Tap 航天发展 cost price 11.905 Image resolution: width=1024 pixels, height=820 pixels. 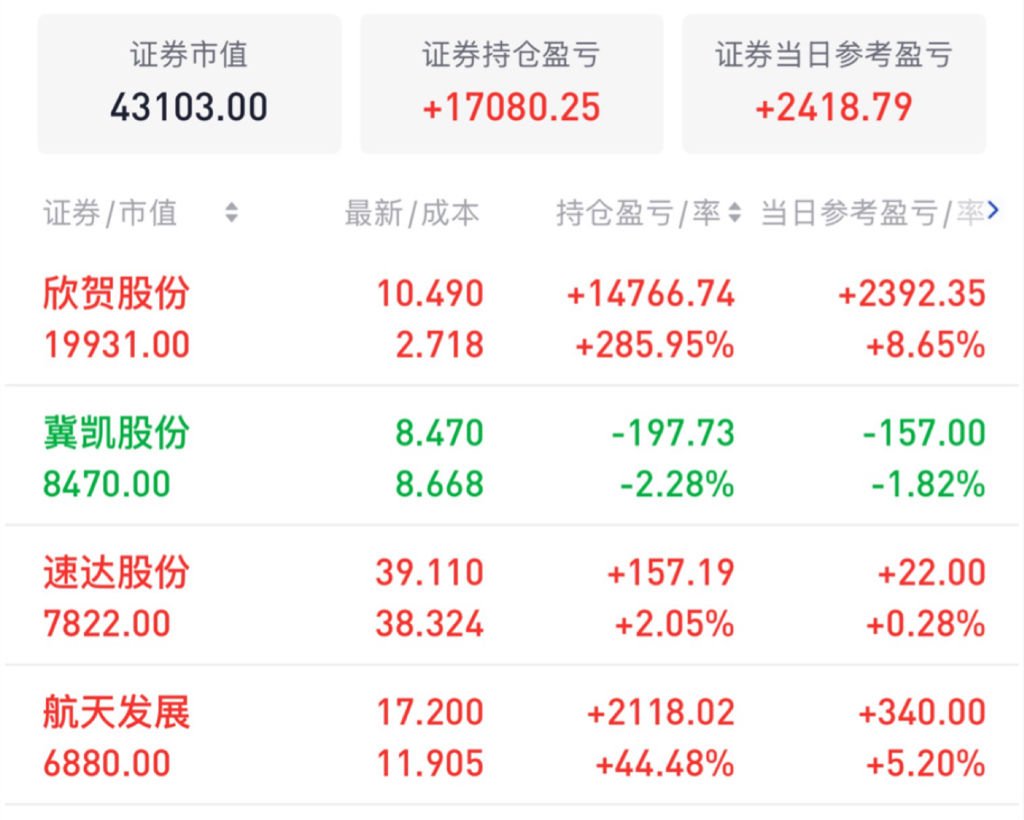tap(430, 764)
